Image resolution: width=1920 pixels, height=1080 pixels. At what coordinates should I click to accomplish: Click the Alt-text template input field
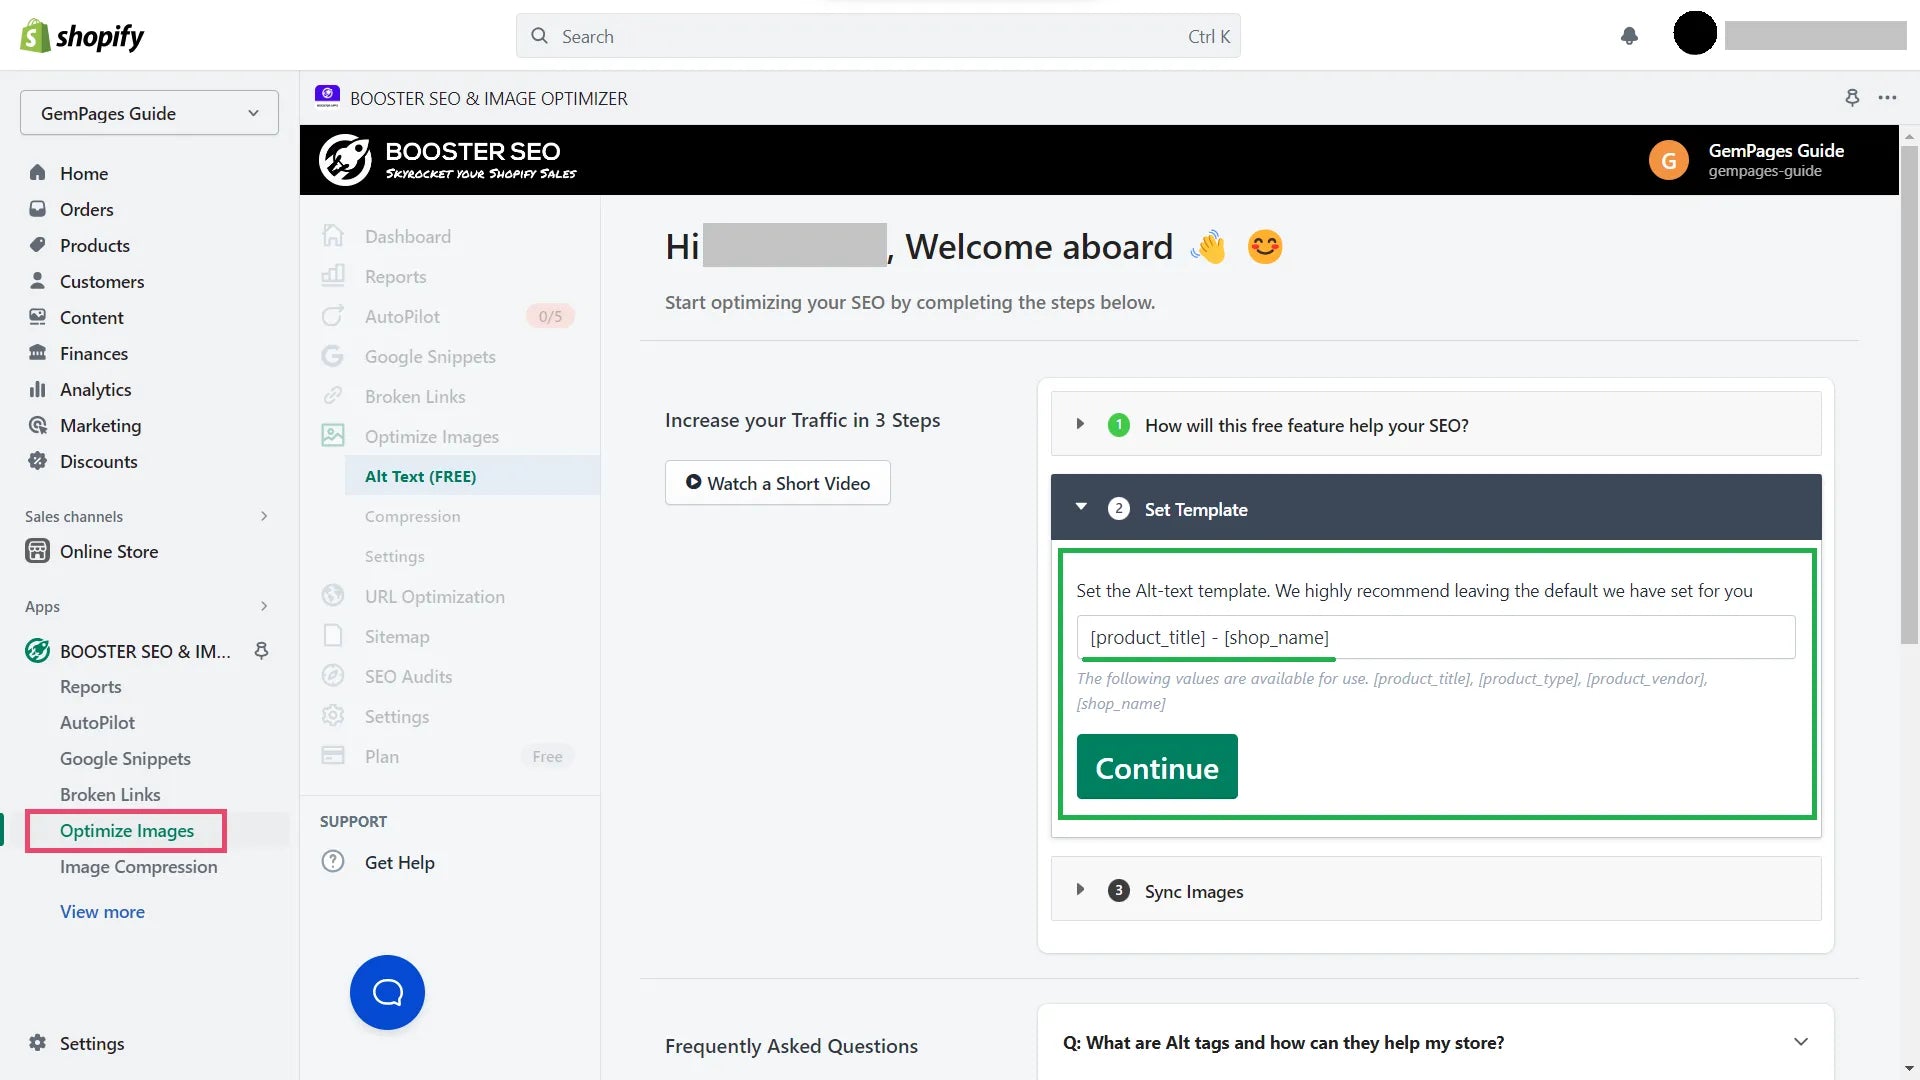click(1436, 637)
